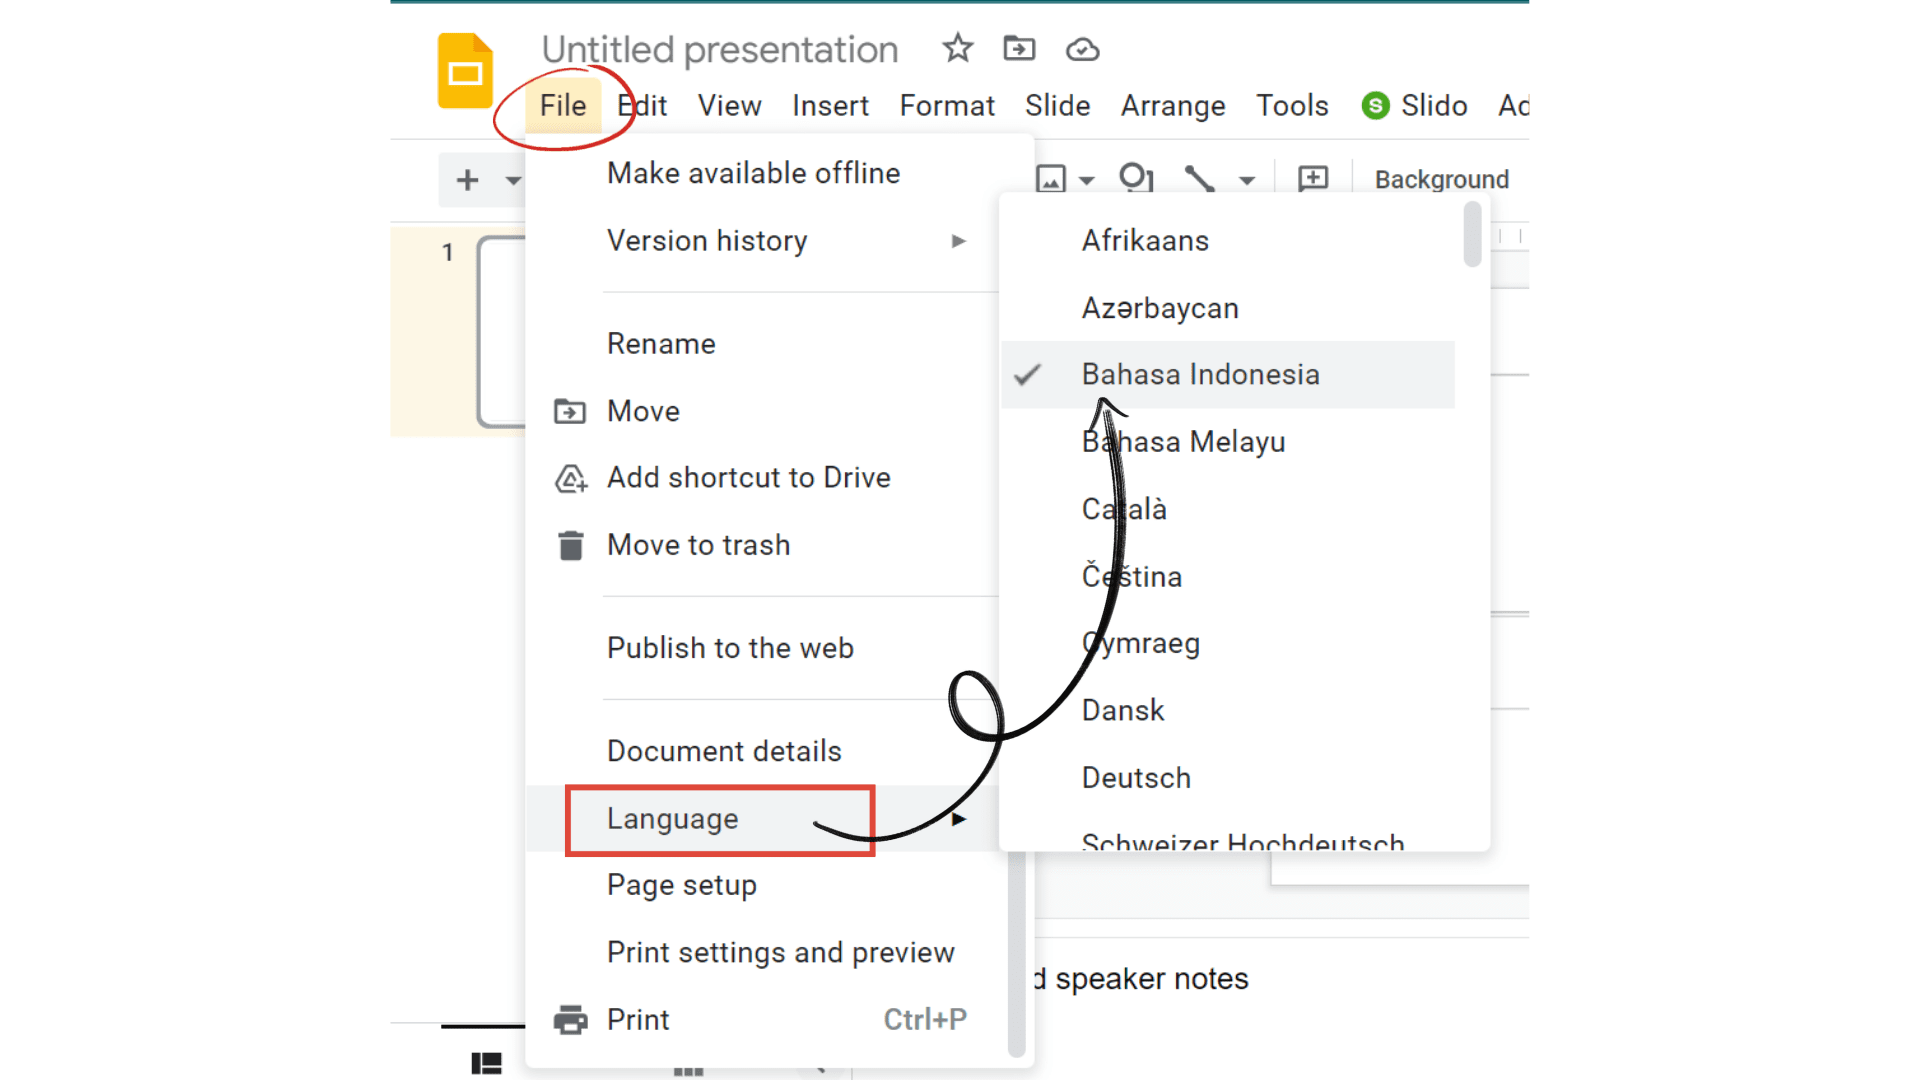Image resolution: width=1920 pixels, height=1080 pixels.
Task: Select Deutsch from the language list
Action: [x=1136, y=777]
